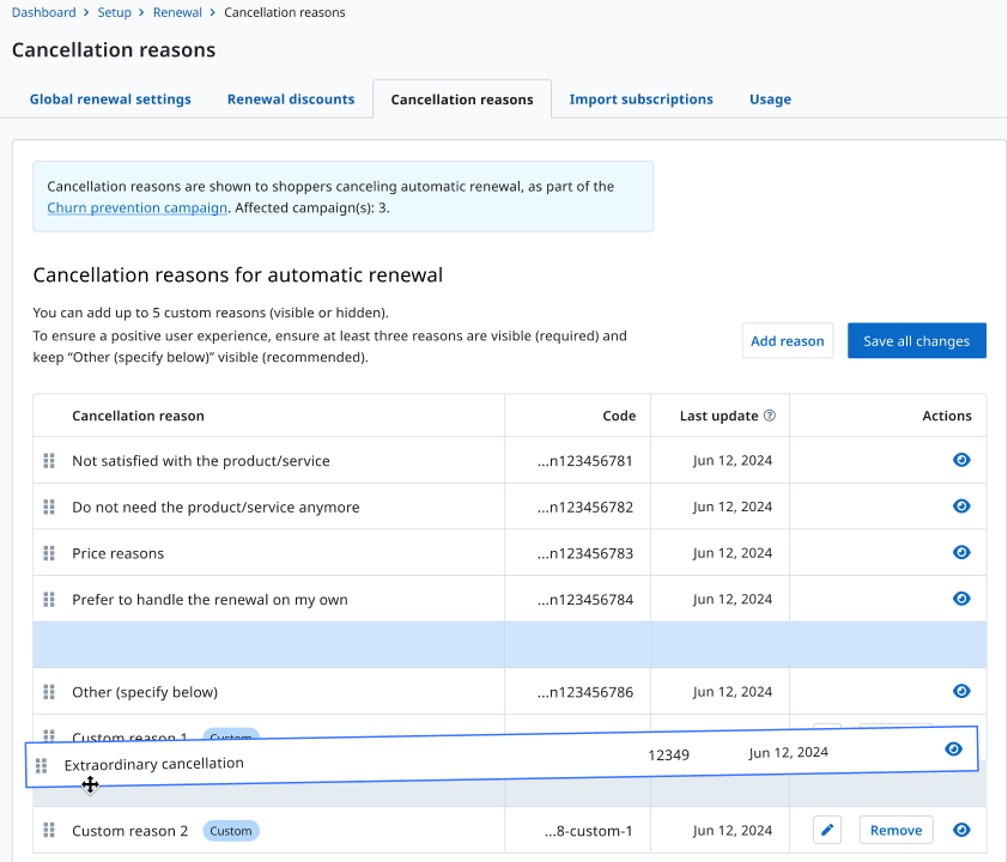Click drag handle for Price reasons row
Viewport: 1007px width, 862px height.
point(49,553)
